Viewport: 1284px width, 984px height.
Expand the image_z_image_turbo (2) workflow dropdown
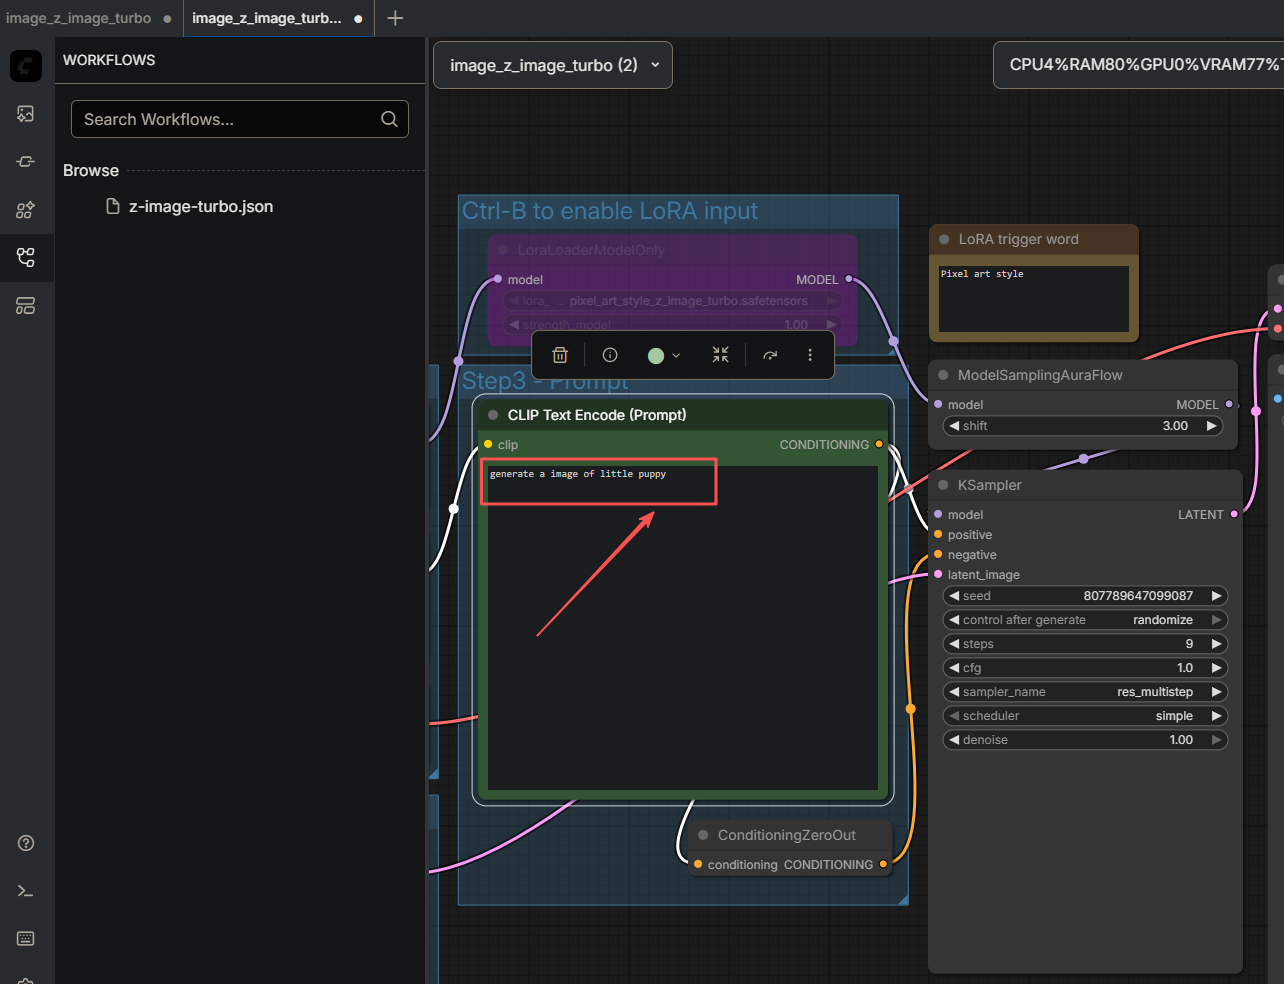tap(553, 65)
